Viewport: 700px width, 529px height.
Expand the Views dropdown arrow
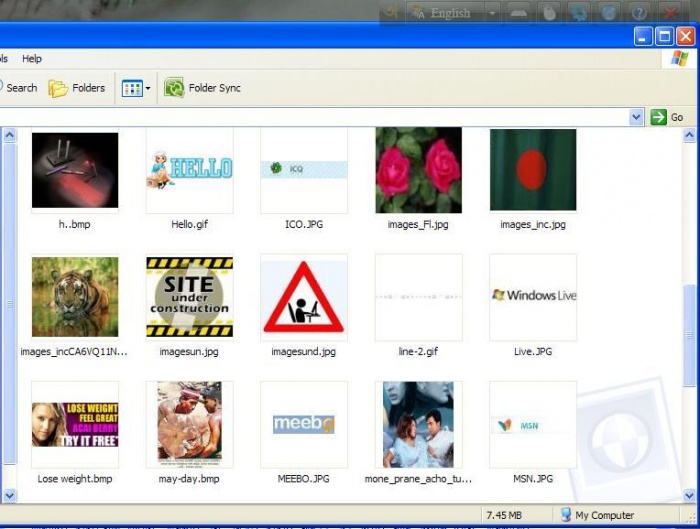click(148, 88)
